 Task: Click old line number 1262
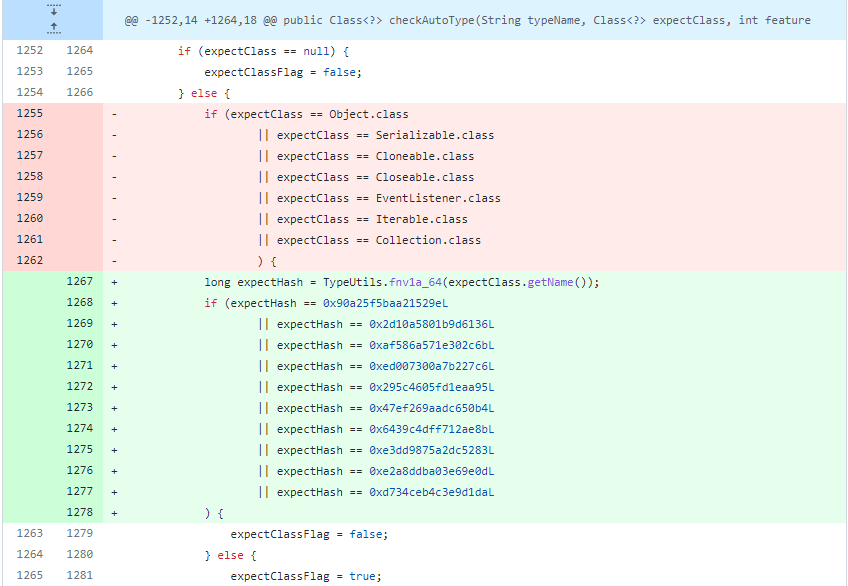30,261
